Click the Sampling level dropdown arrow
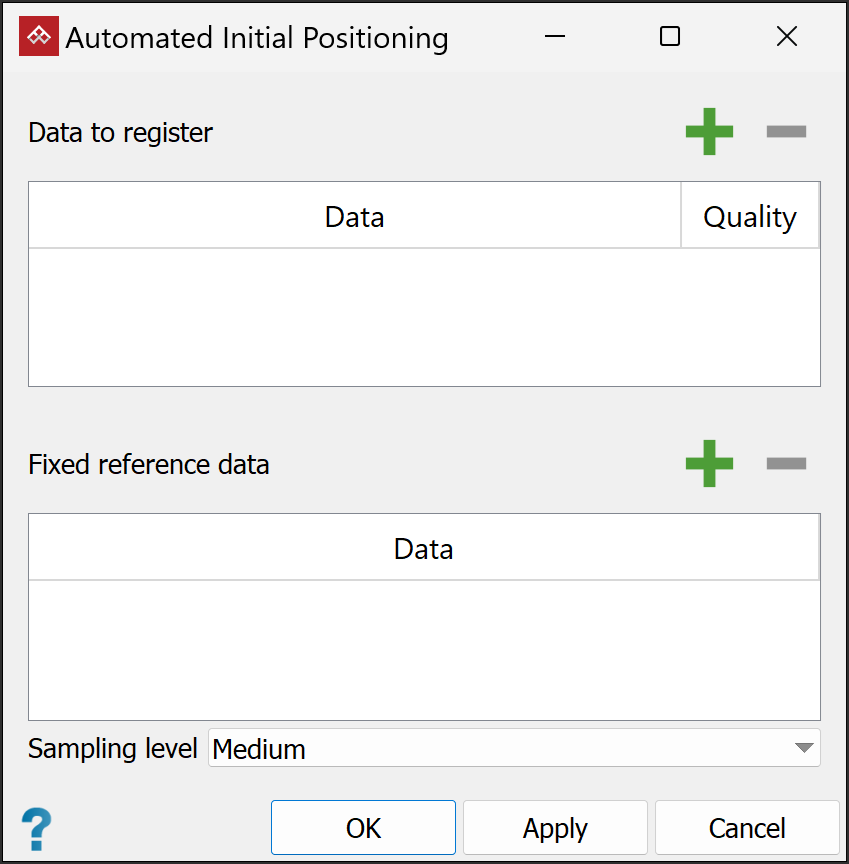 click(x=803, y=748)
